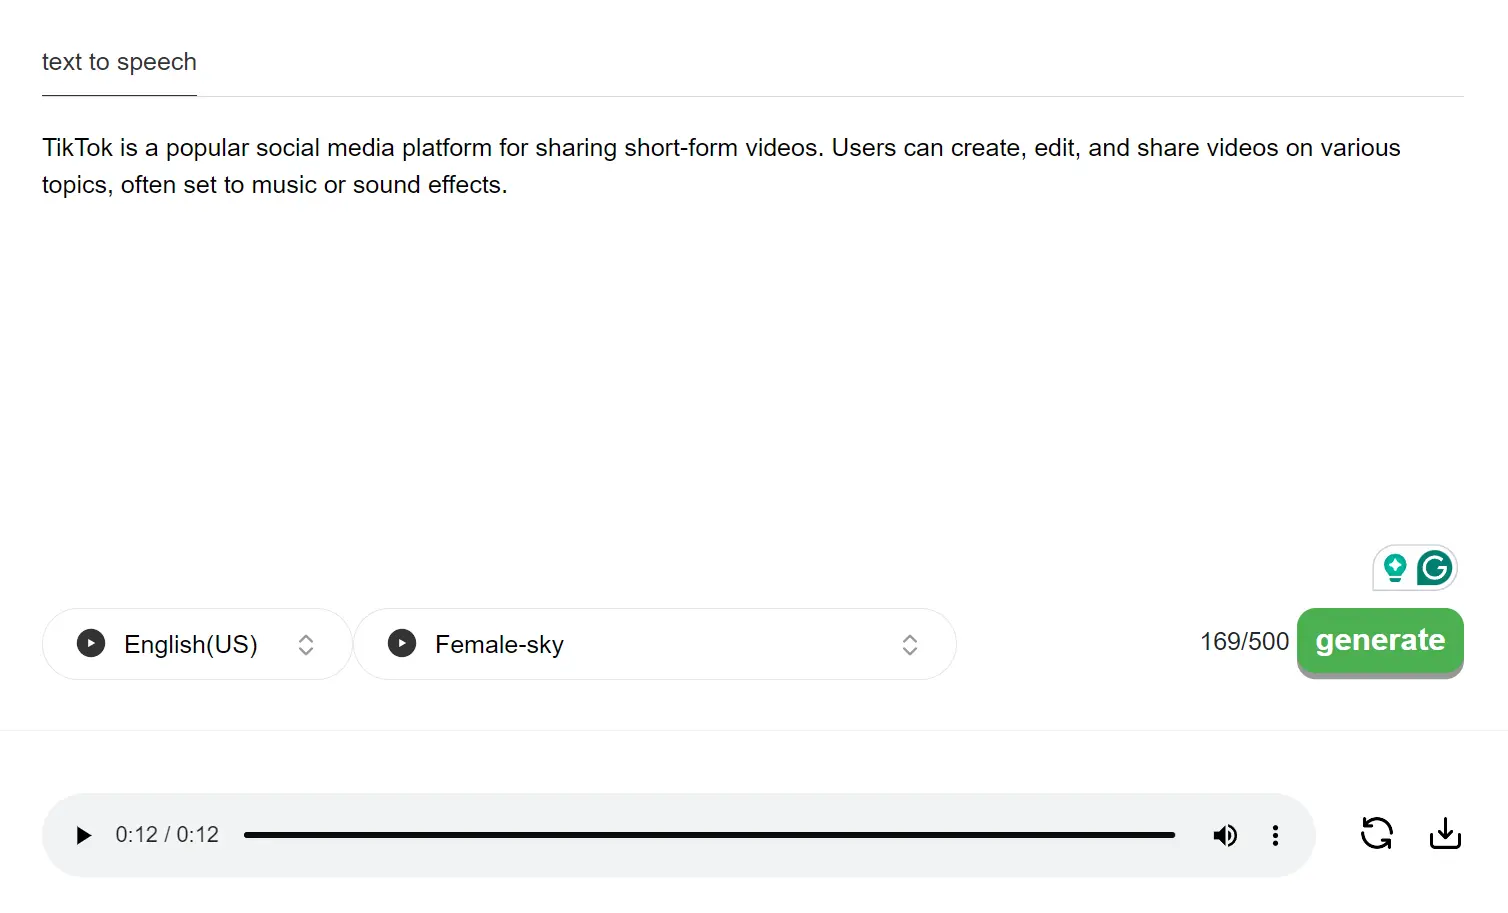Image resolution: width=1508 pixels, height=913 pixels.
Task: Play the generated audio clip
Action: click(x=84, y=835)
